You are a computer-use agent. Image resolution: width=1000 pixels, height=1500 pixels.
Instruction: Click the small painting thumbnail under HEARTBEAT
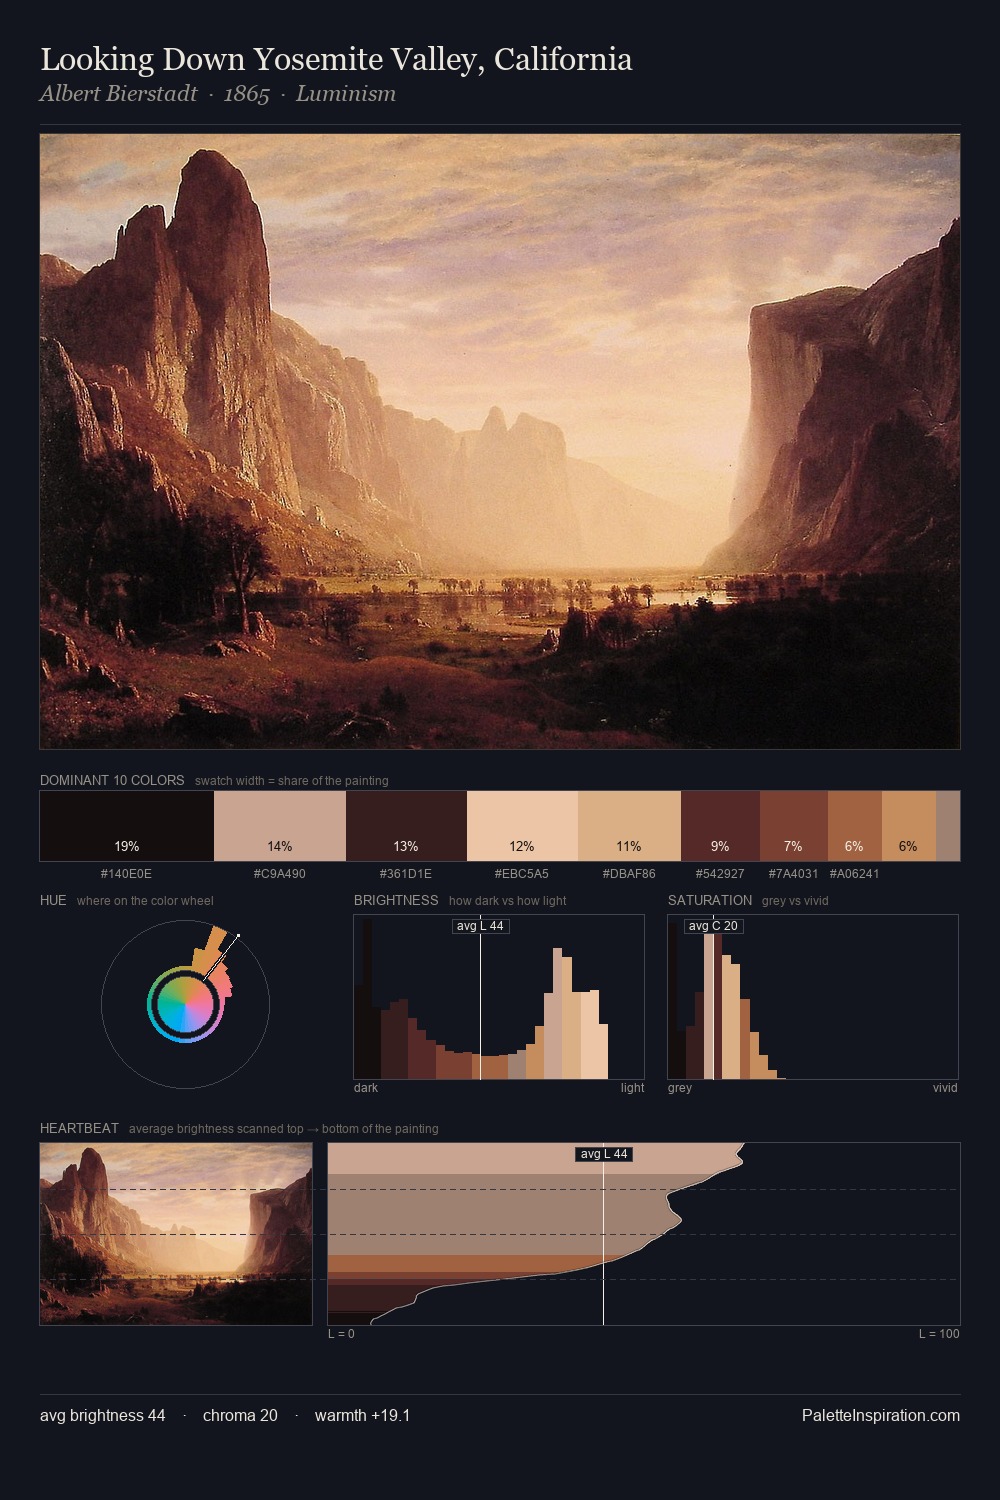click(176, 1234)
